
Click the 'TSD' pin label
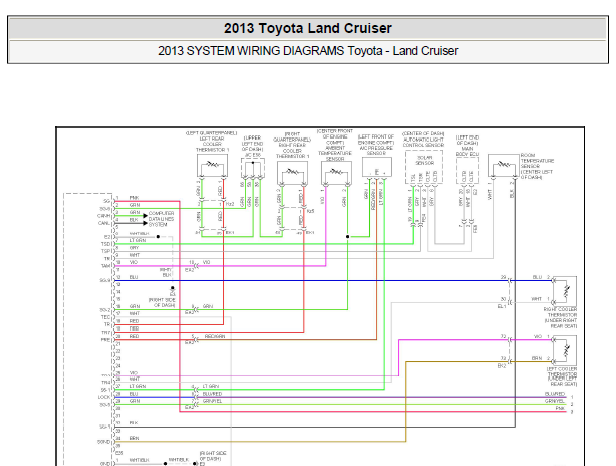[106, 244]
